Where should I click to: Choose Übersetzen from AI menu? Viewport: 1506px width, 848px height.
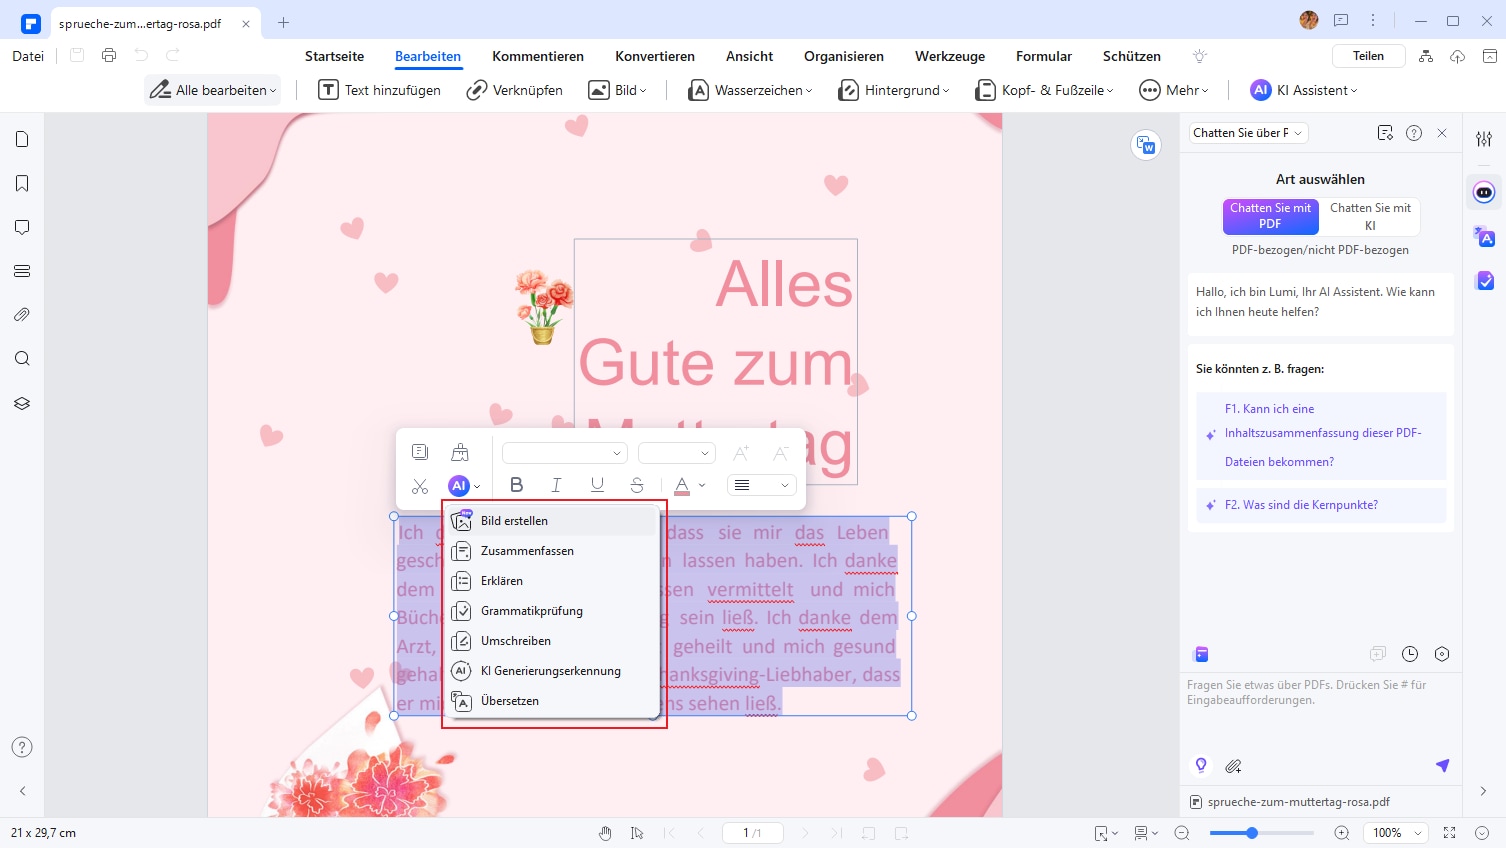pos(552,701)
